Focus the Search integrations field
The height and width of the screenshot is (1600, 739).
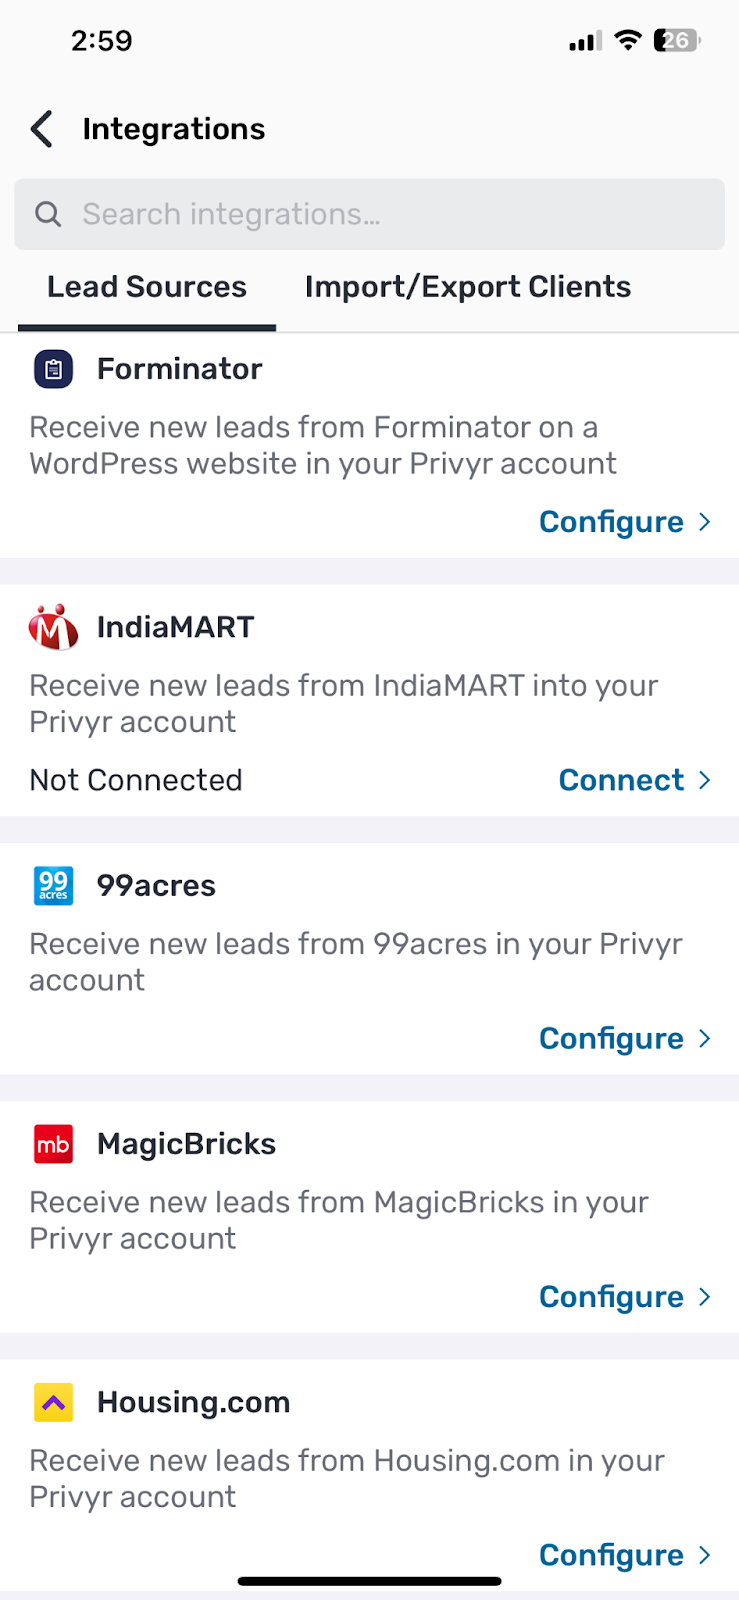[x=369, y=214]
